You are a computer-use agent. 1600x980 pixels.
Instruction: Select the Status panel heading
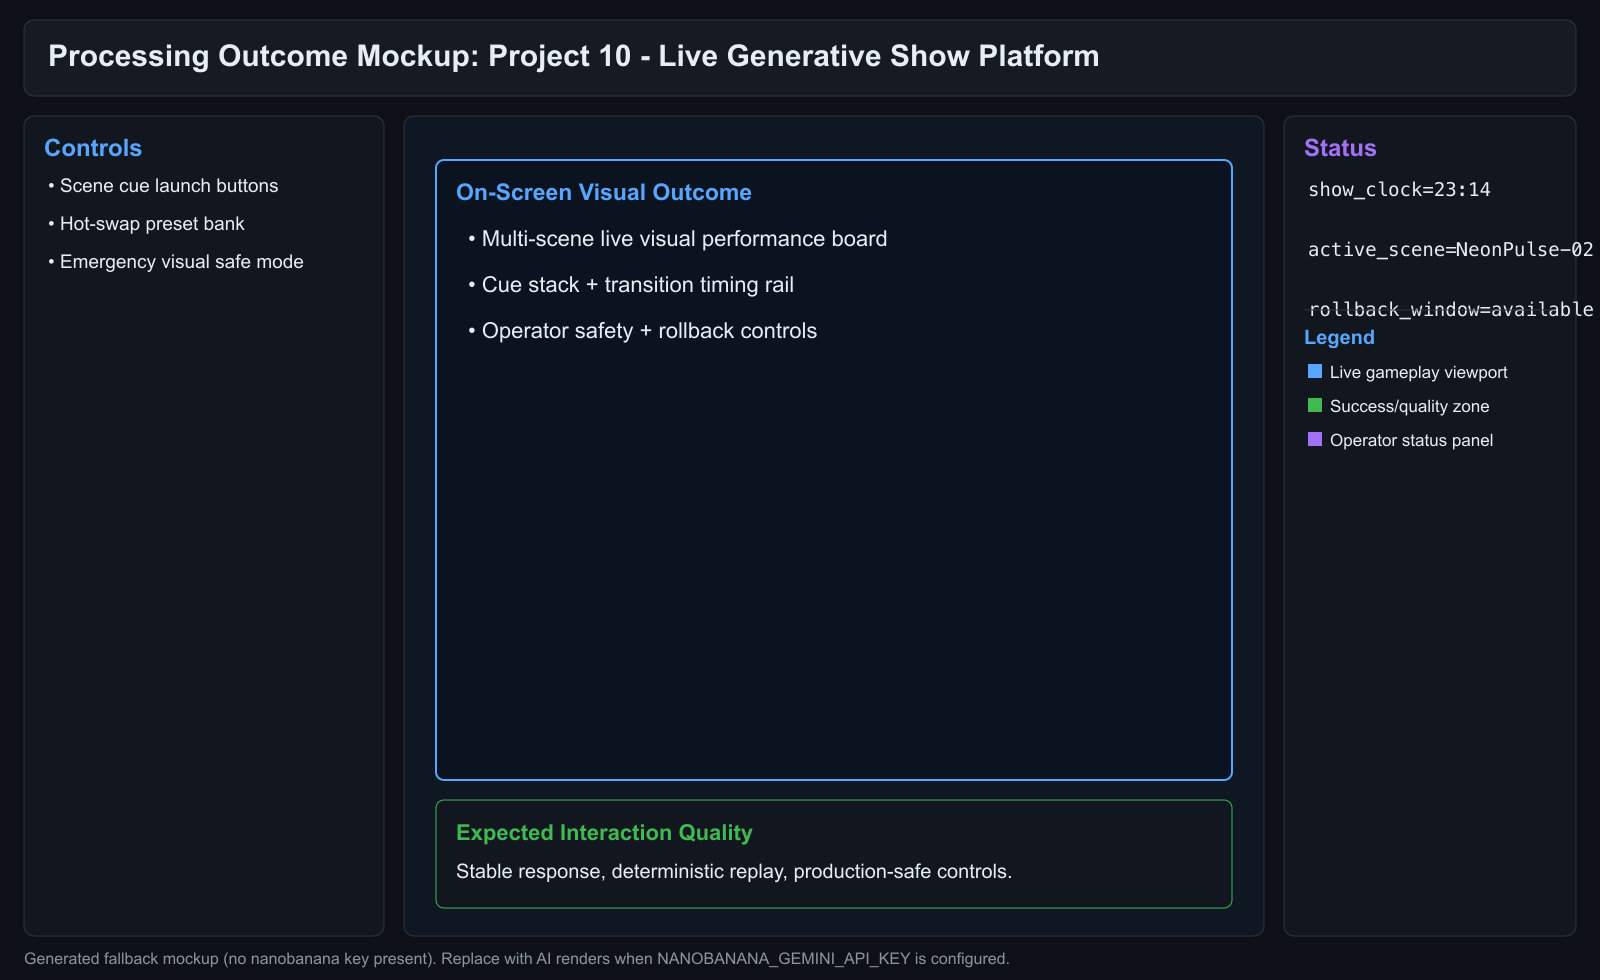click(x=1339, y=147)
